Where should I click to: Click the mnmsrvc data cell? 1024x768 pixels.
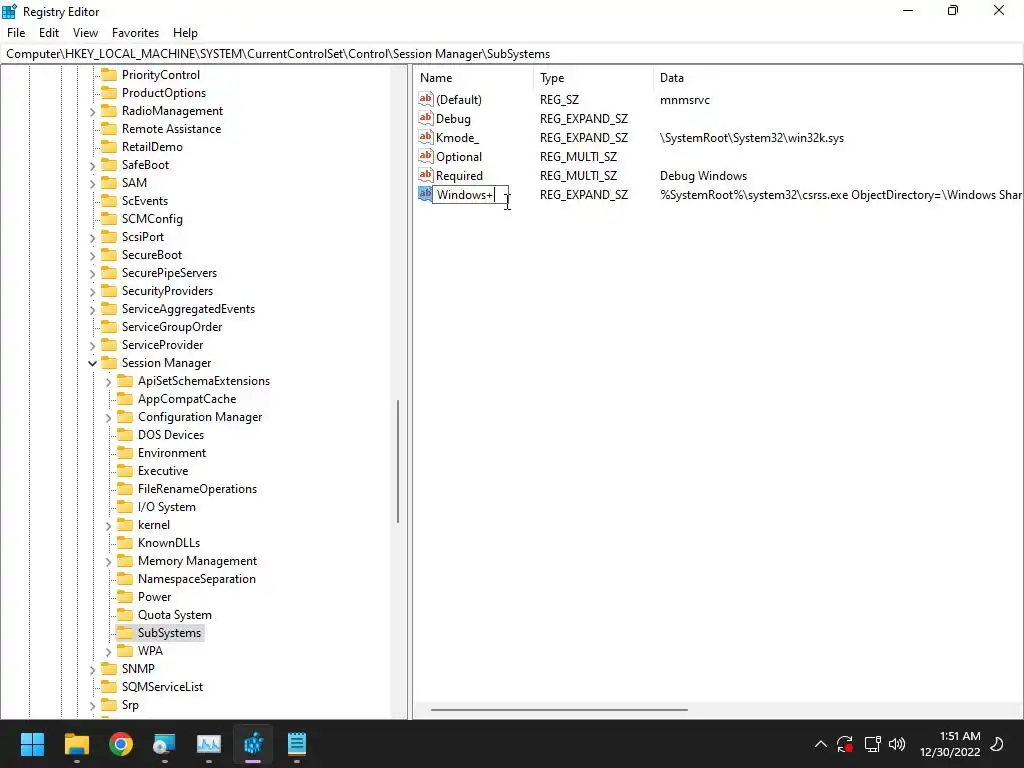click(684, 100)
